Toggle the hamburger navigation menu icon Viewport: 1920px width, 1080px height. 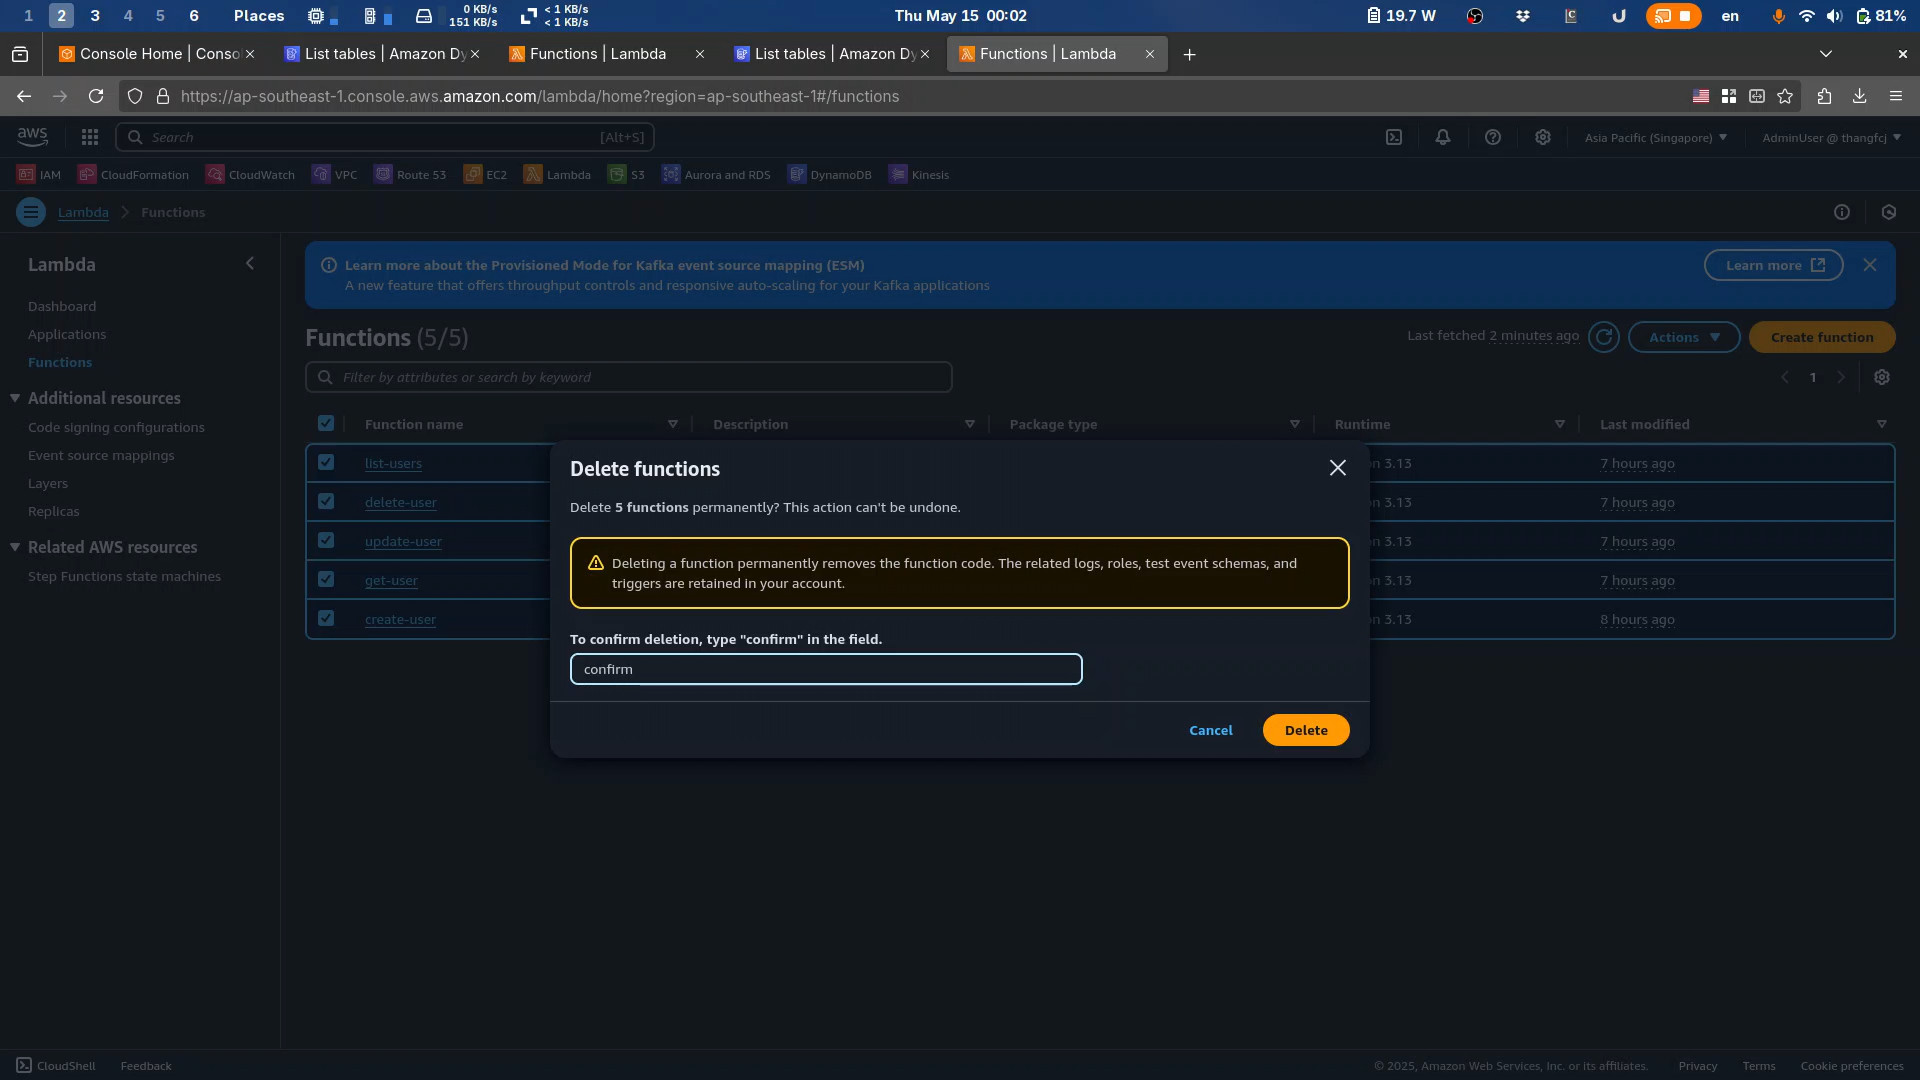31,212
